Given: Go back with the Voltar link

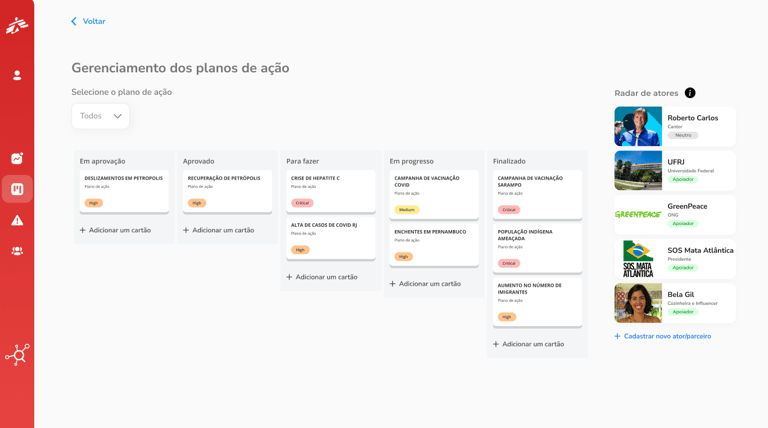Looking at the screenshot, I should point(88,21).
